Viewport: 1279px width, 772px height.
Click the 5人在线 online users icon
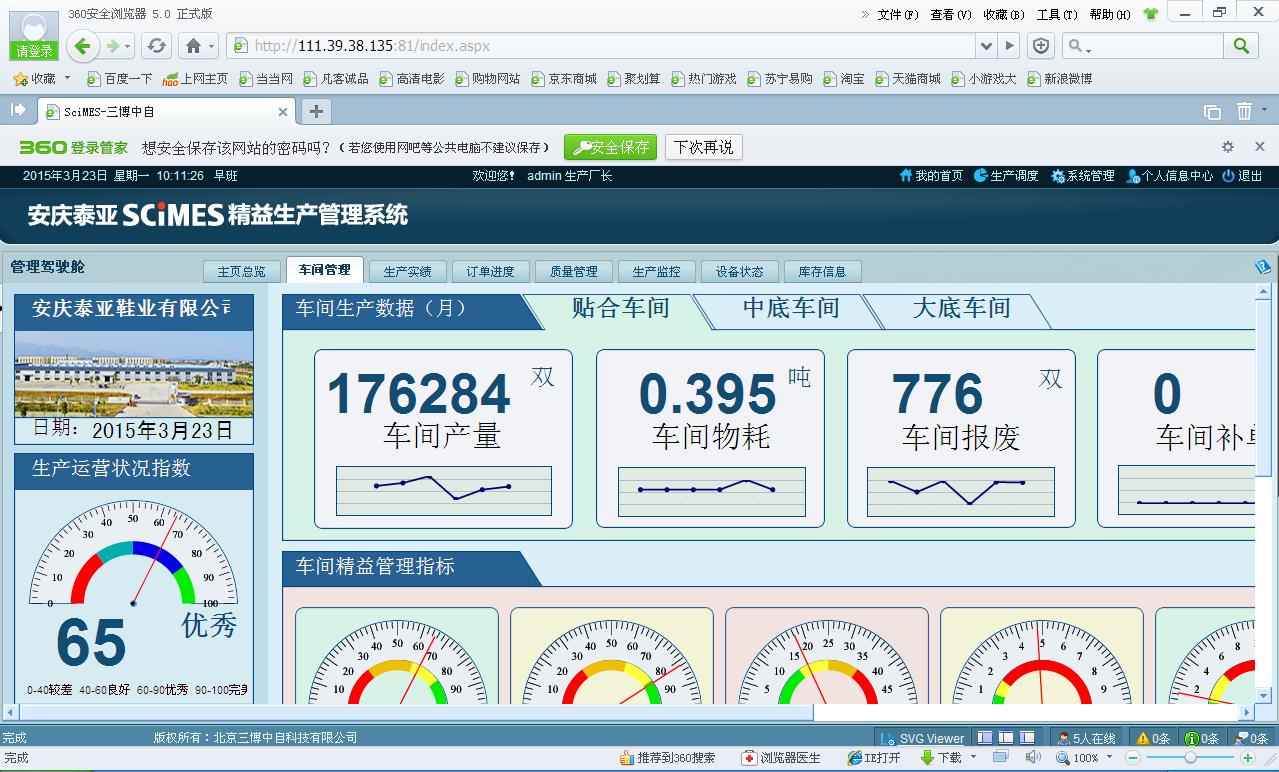coord(1064,739)
